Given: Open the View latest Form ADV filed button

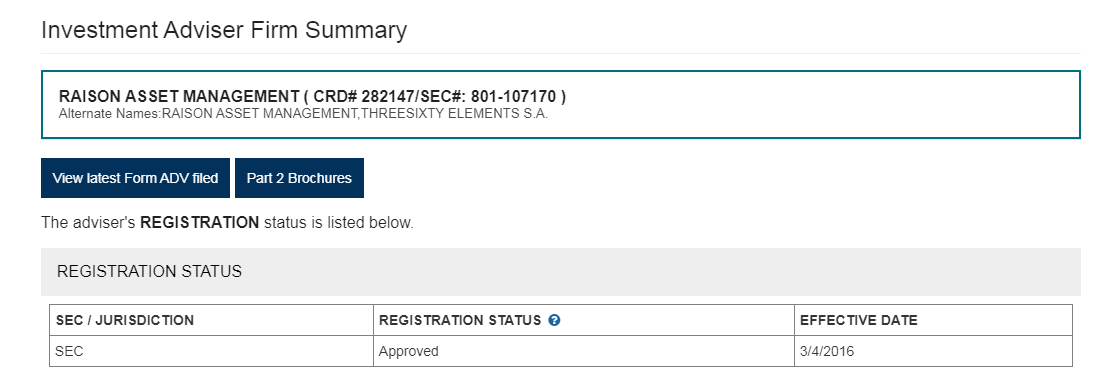Looking at the screenshot, I should pos(135,178).
